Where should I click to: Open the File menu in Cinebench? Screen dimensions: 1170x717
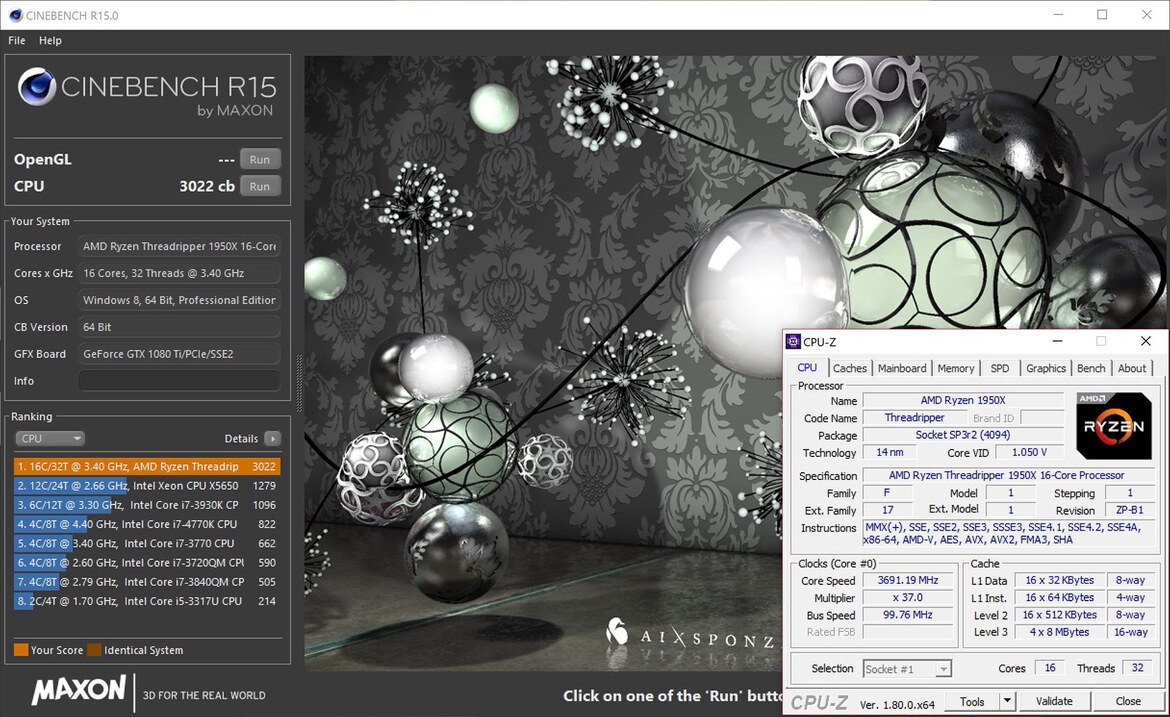point(16,40)
